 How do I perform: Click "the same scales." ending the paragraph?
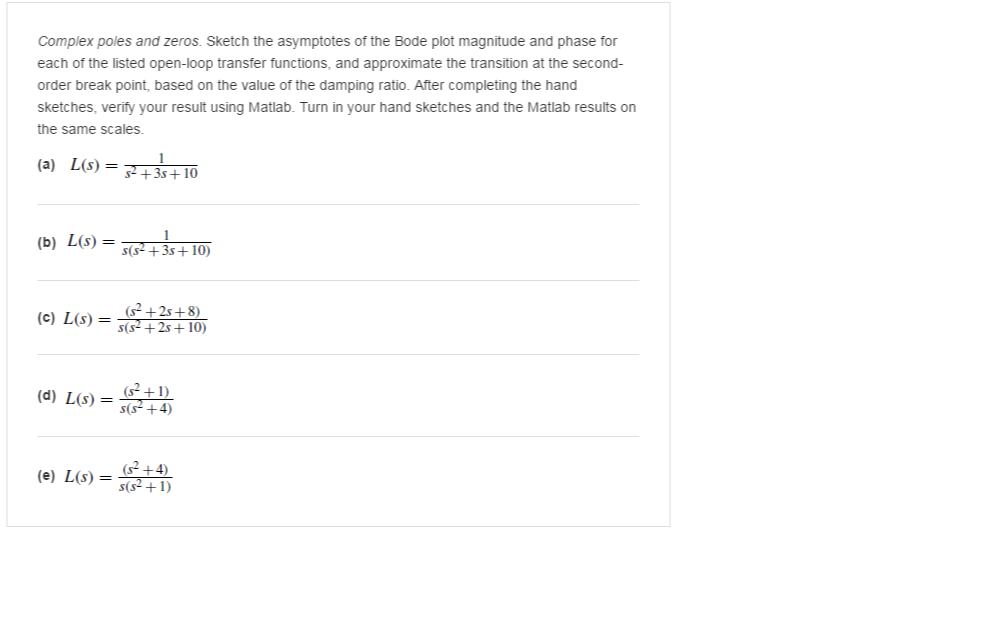(90, 129)
